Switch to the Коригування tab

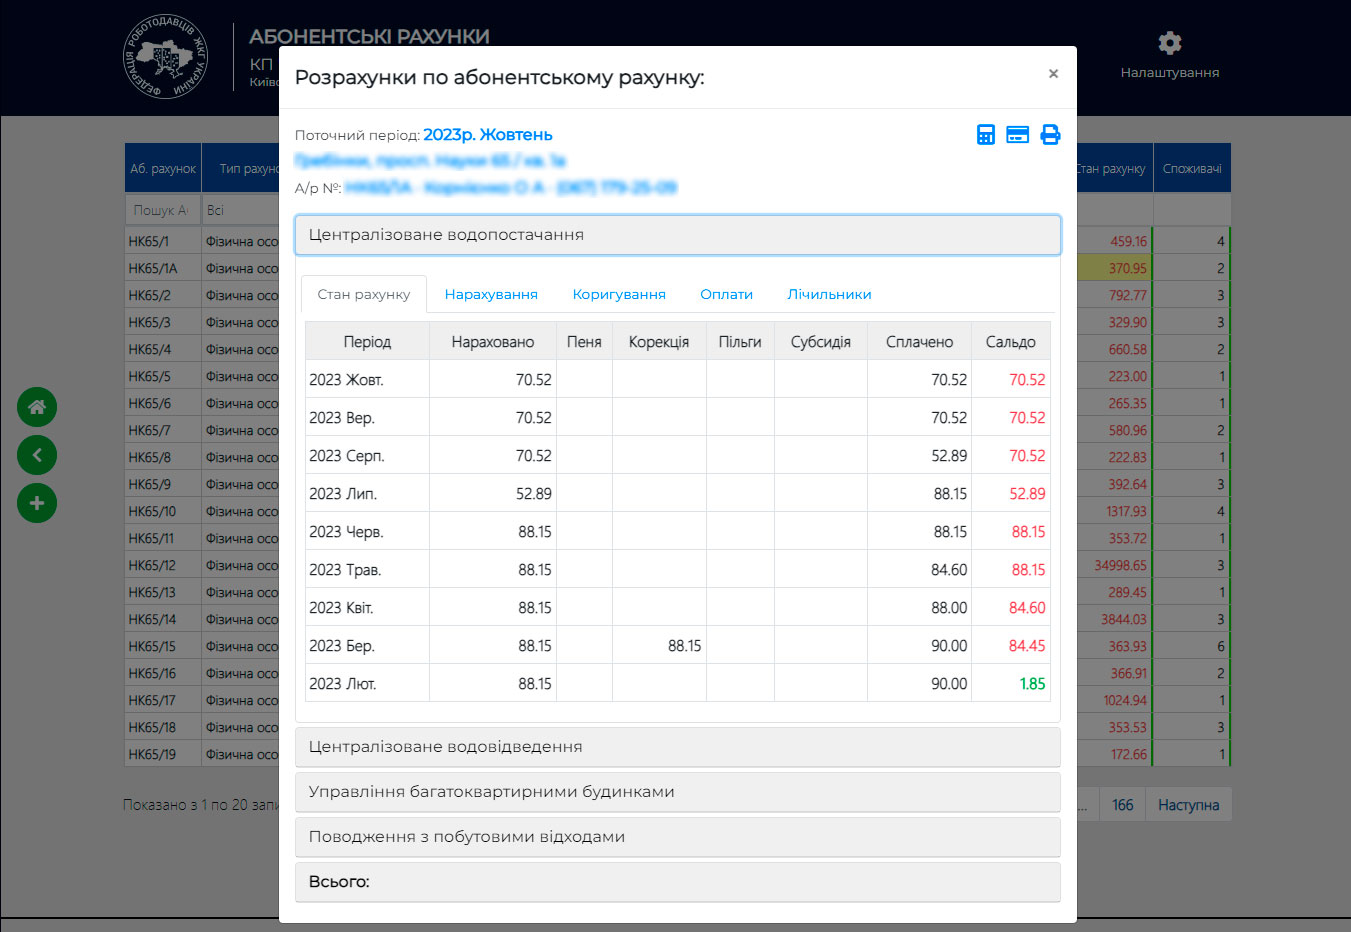[619, 295]
